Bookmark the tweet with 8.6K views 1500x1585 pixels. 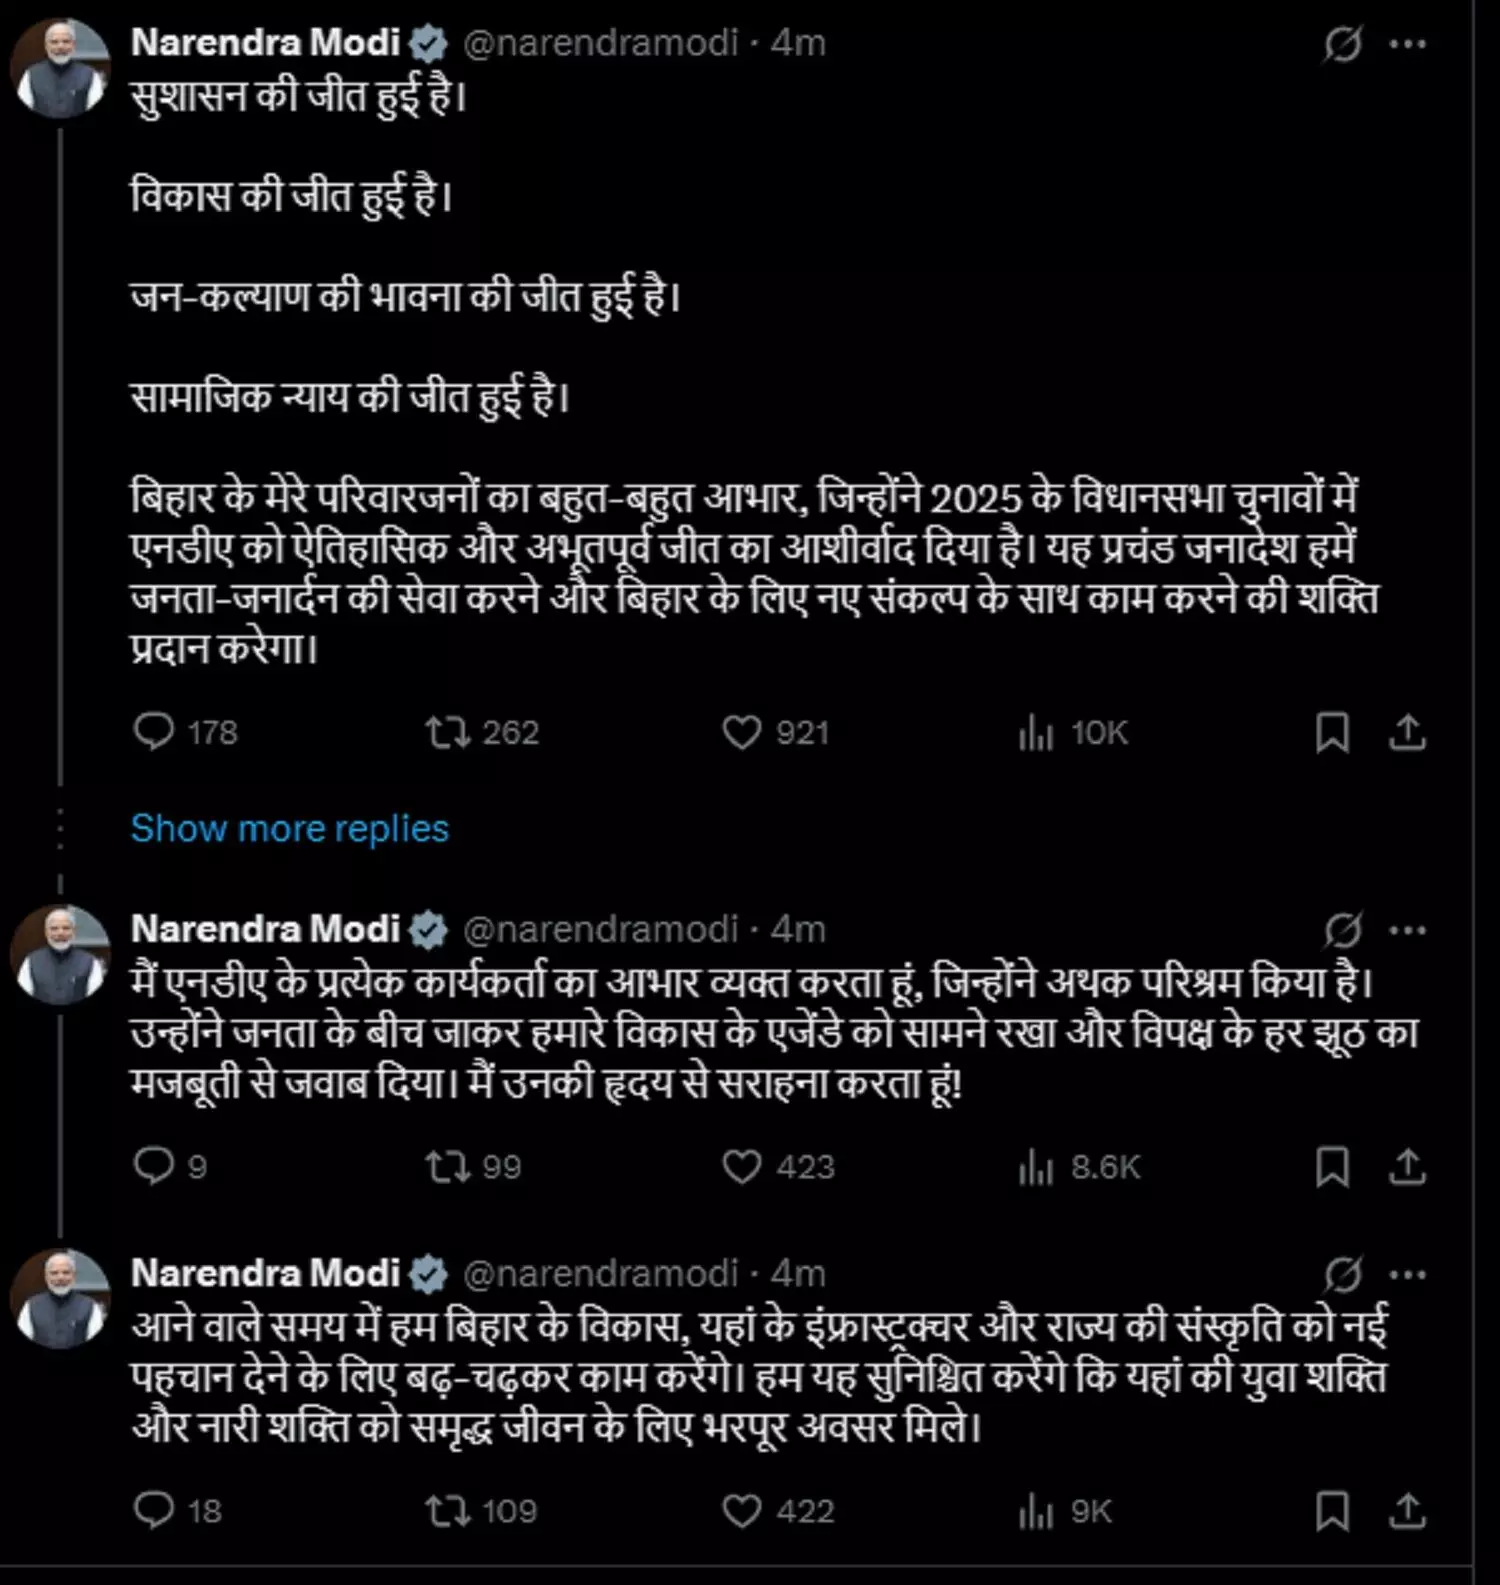[x=1332, y=1166]
